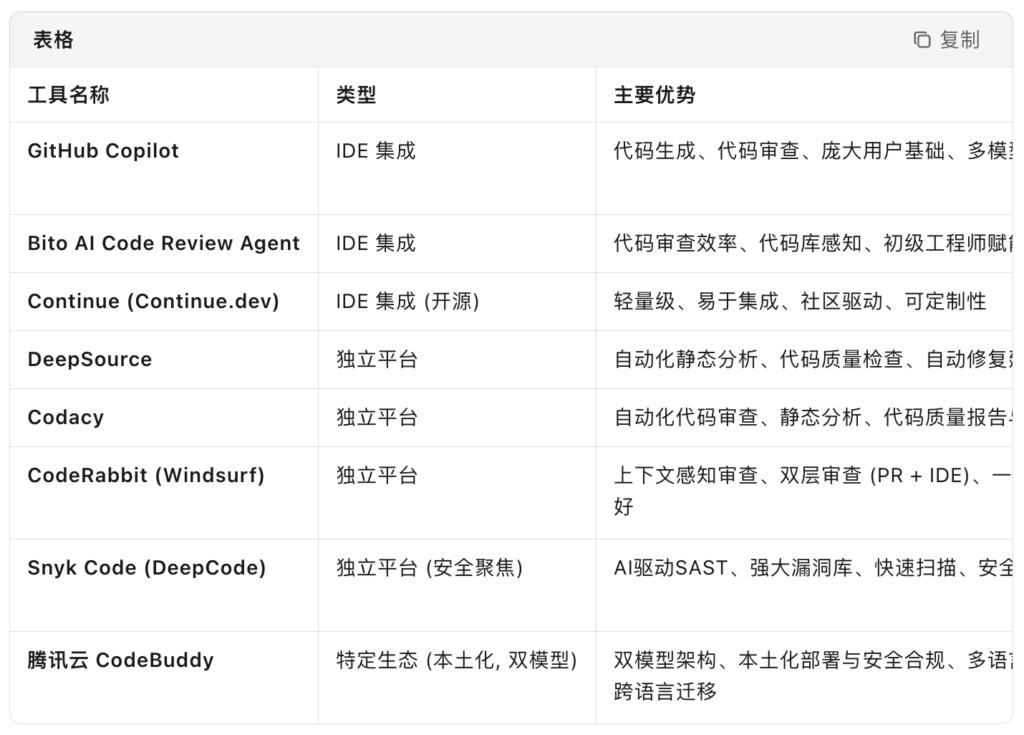Click the AI驱动SAST advantages text
Screen dimensions: 1024x735
813,568
